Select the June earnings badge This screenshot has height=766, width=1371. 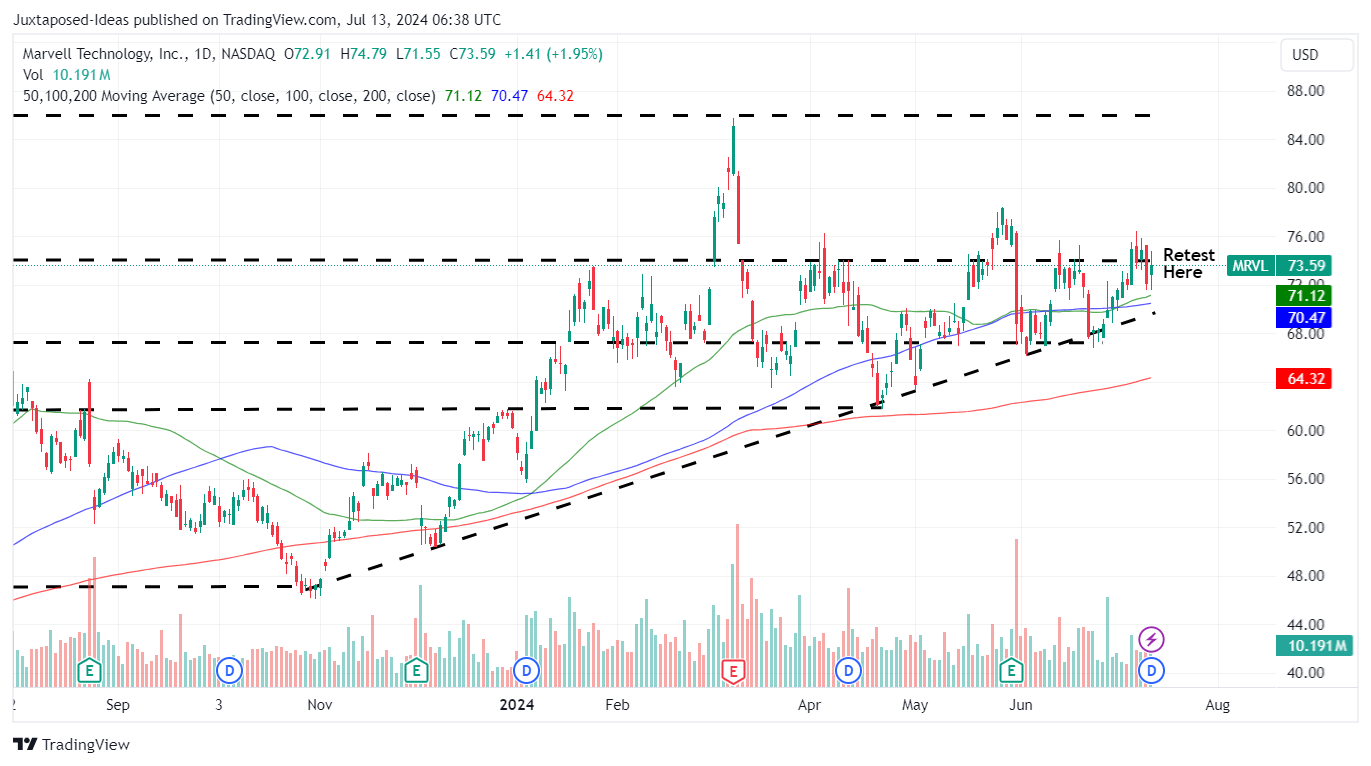tap(1012, 671)
